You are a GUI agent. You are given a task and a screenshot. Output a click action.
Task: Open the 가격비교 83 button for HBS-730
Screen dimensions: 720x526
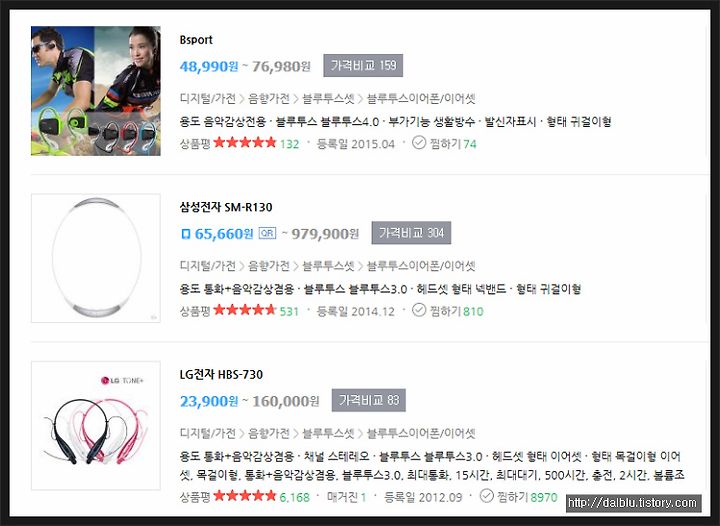(369, 400)
